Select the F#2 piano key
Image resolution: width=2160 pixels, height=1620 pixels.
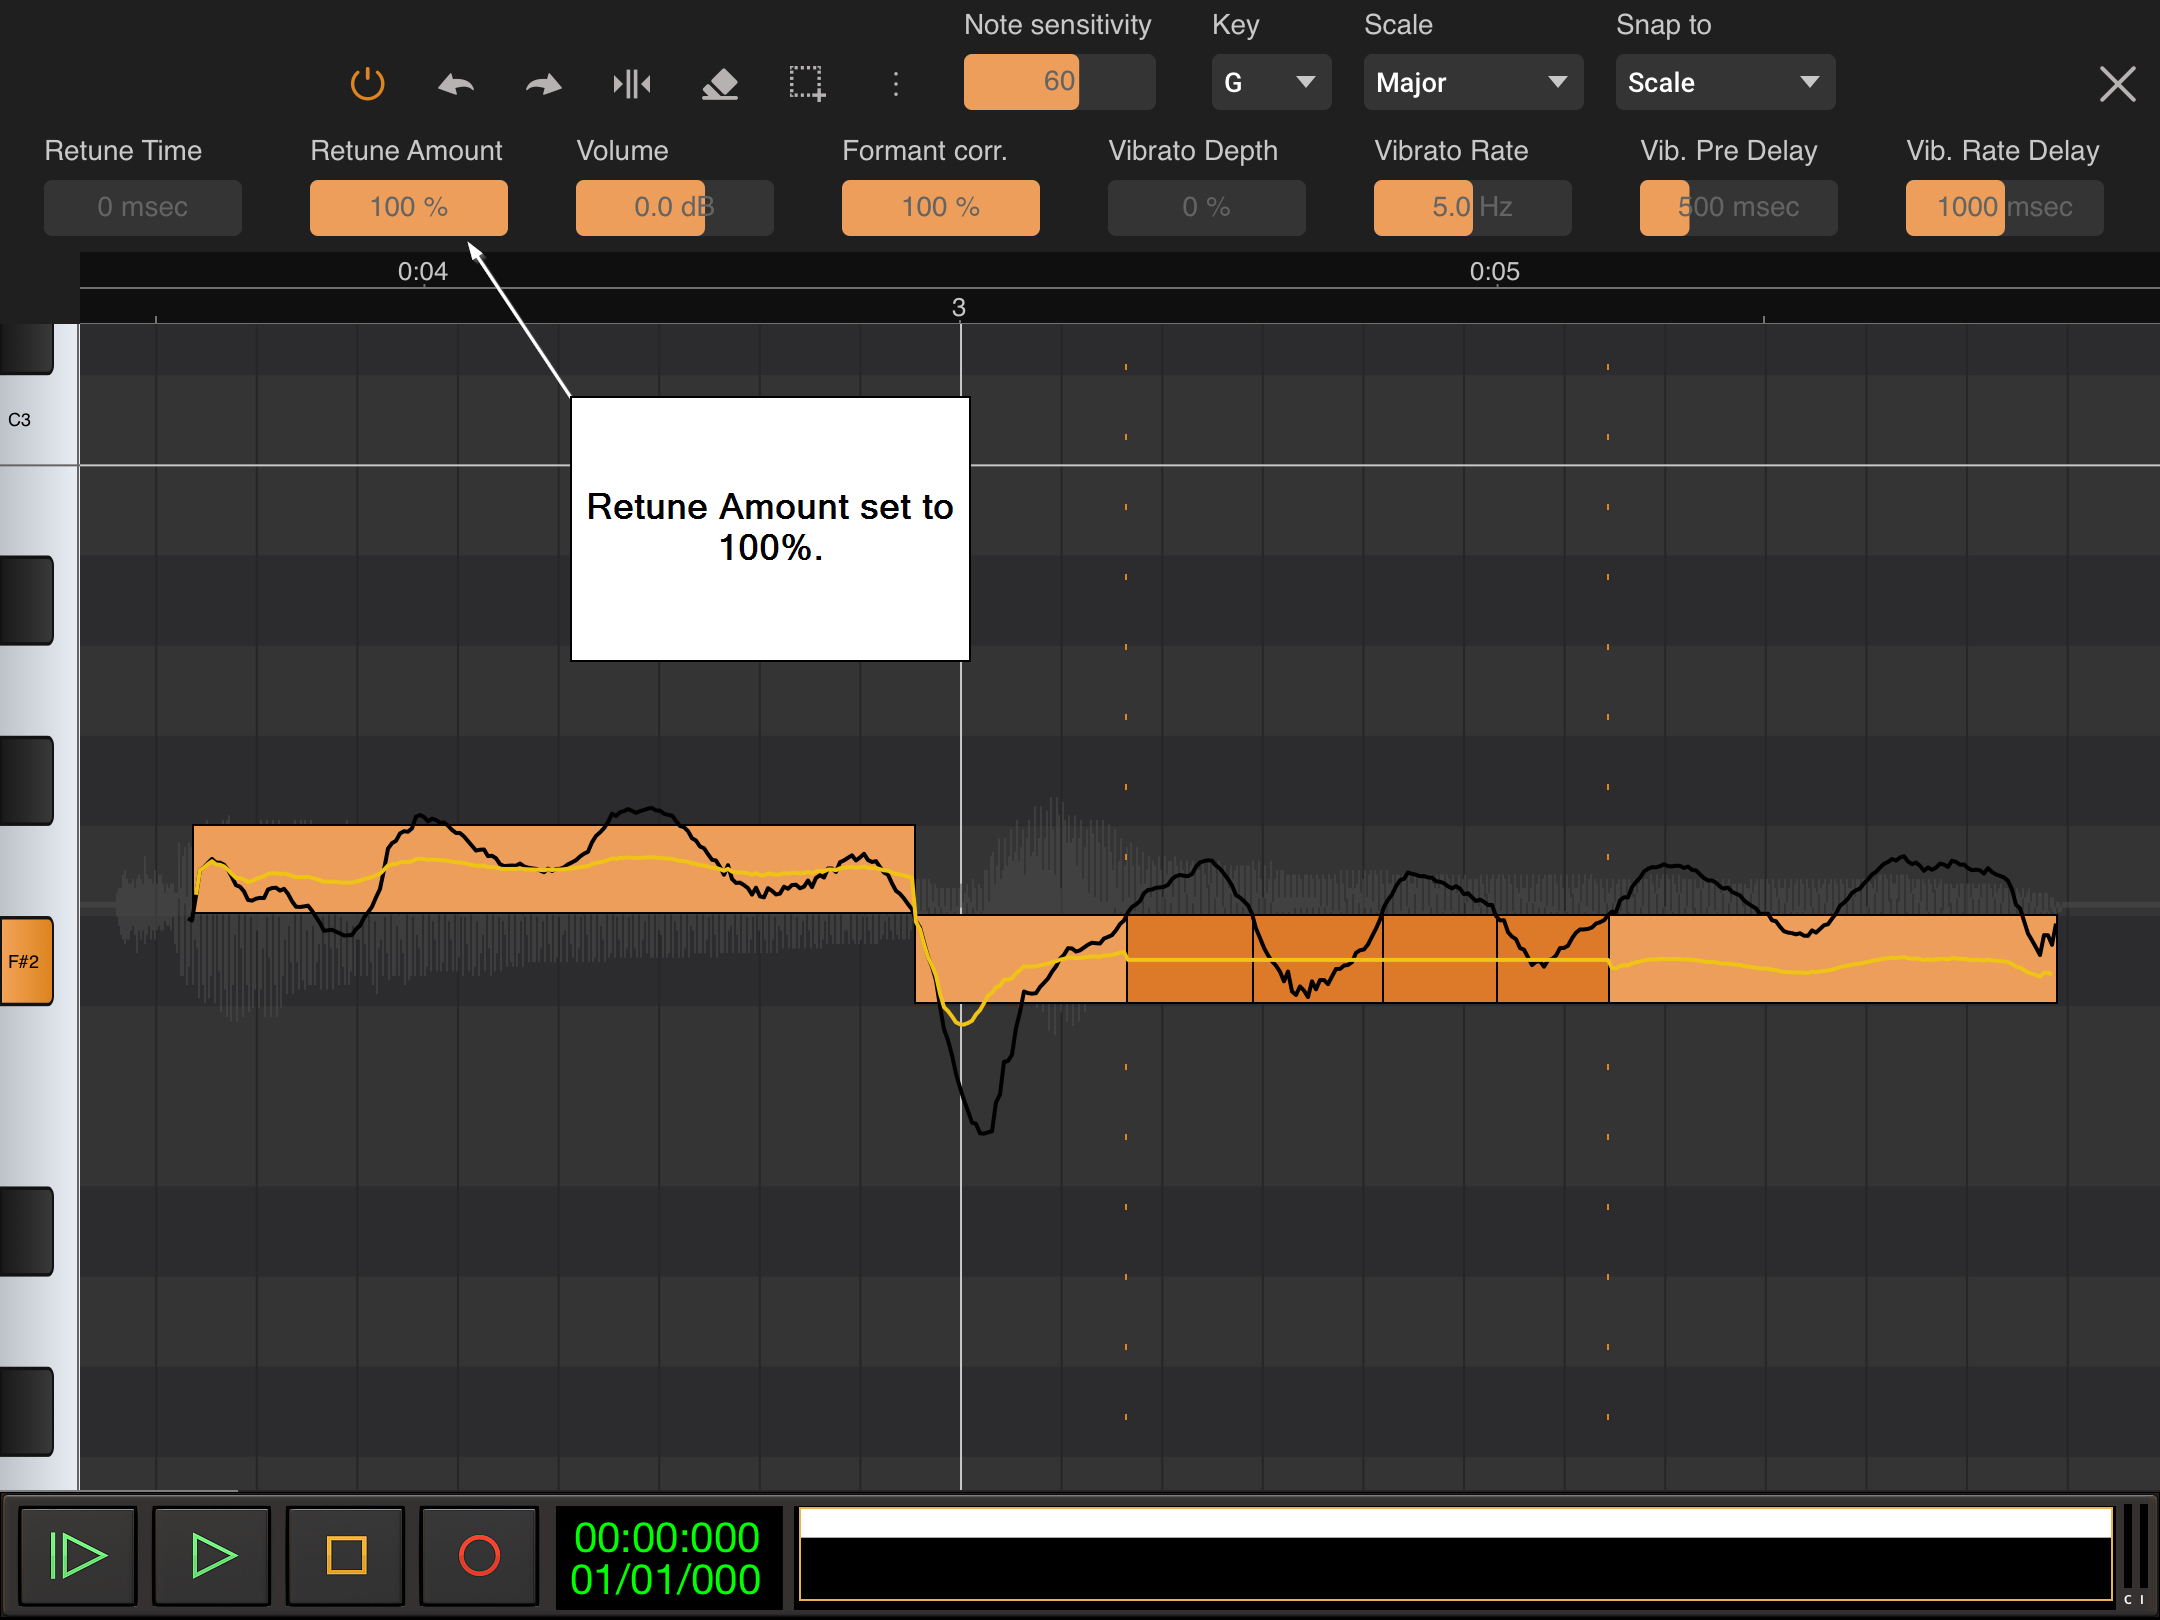point(26,961)
